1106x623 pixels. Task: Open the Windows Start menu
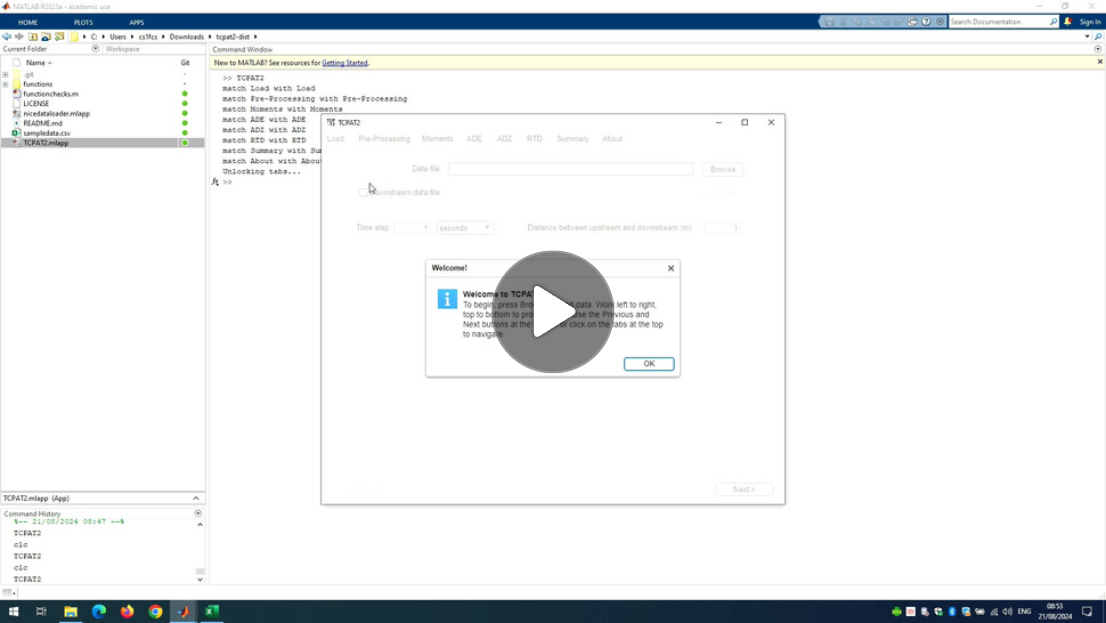tap(13, 611)
